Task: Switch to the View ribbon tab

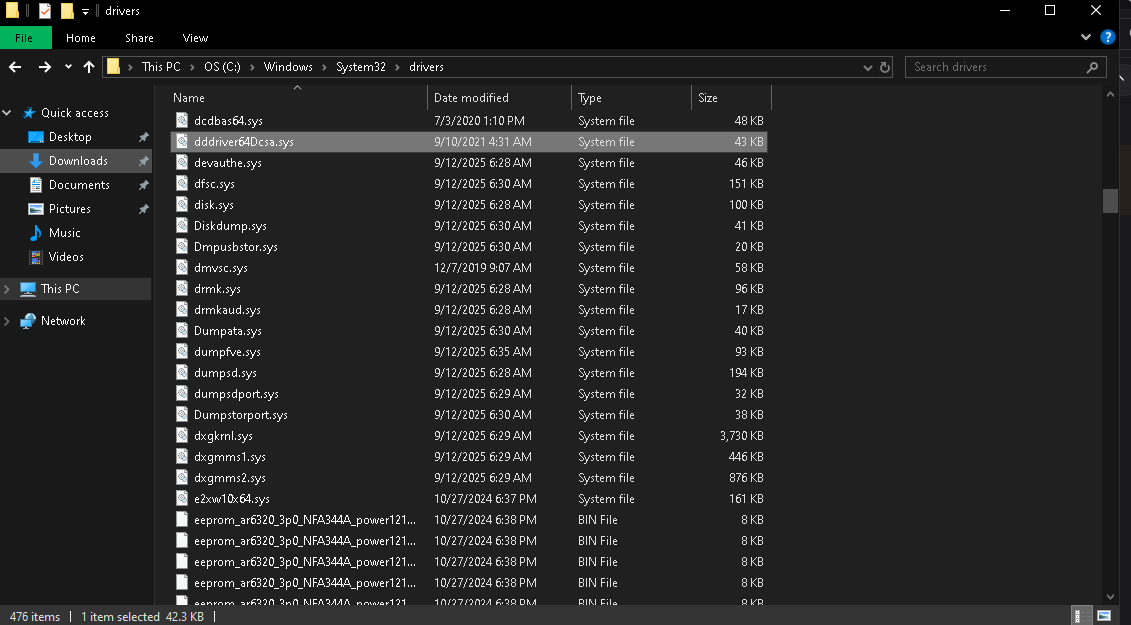Action: [195, 38]
